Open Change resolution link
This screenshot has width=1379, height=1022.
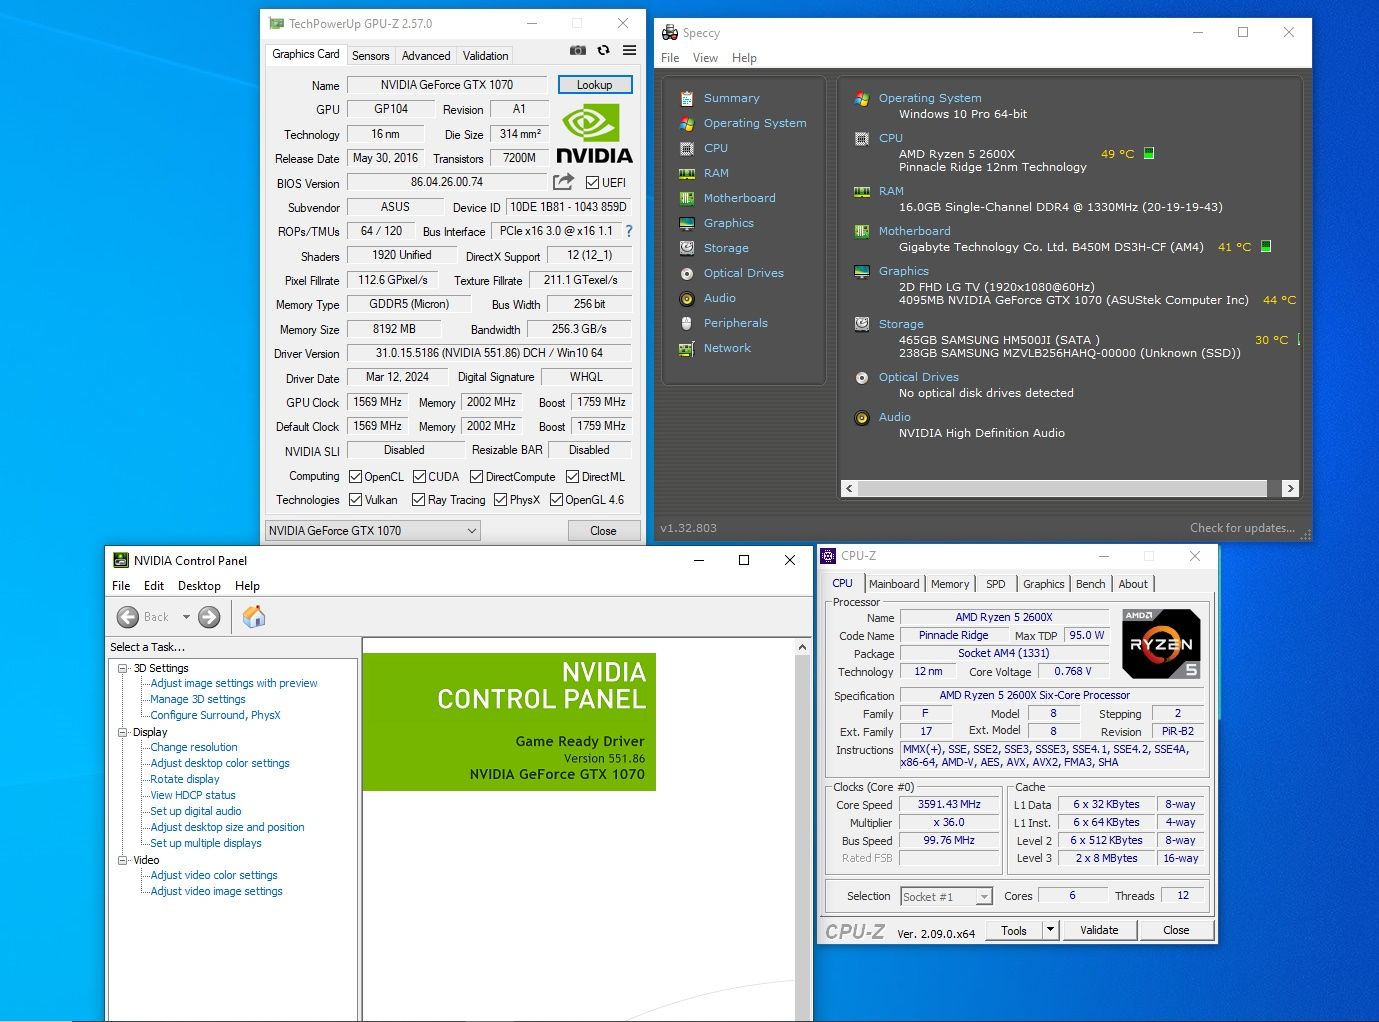click(194, 747)
